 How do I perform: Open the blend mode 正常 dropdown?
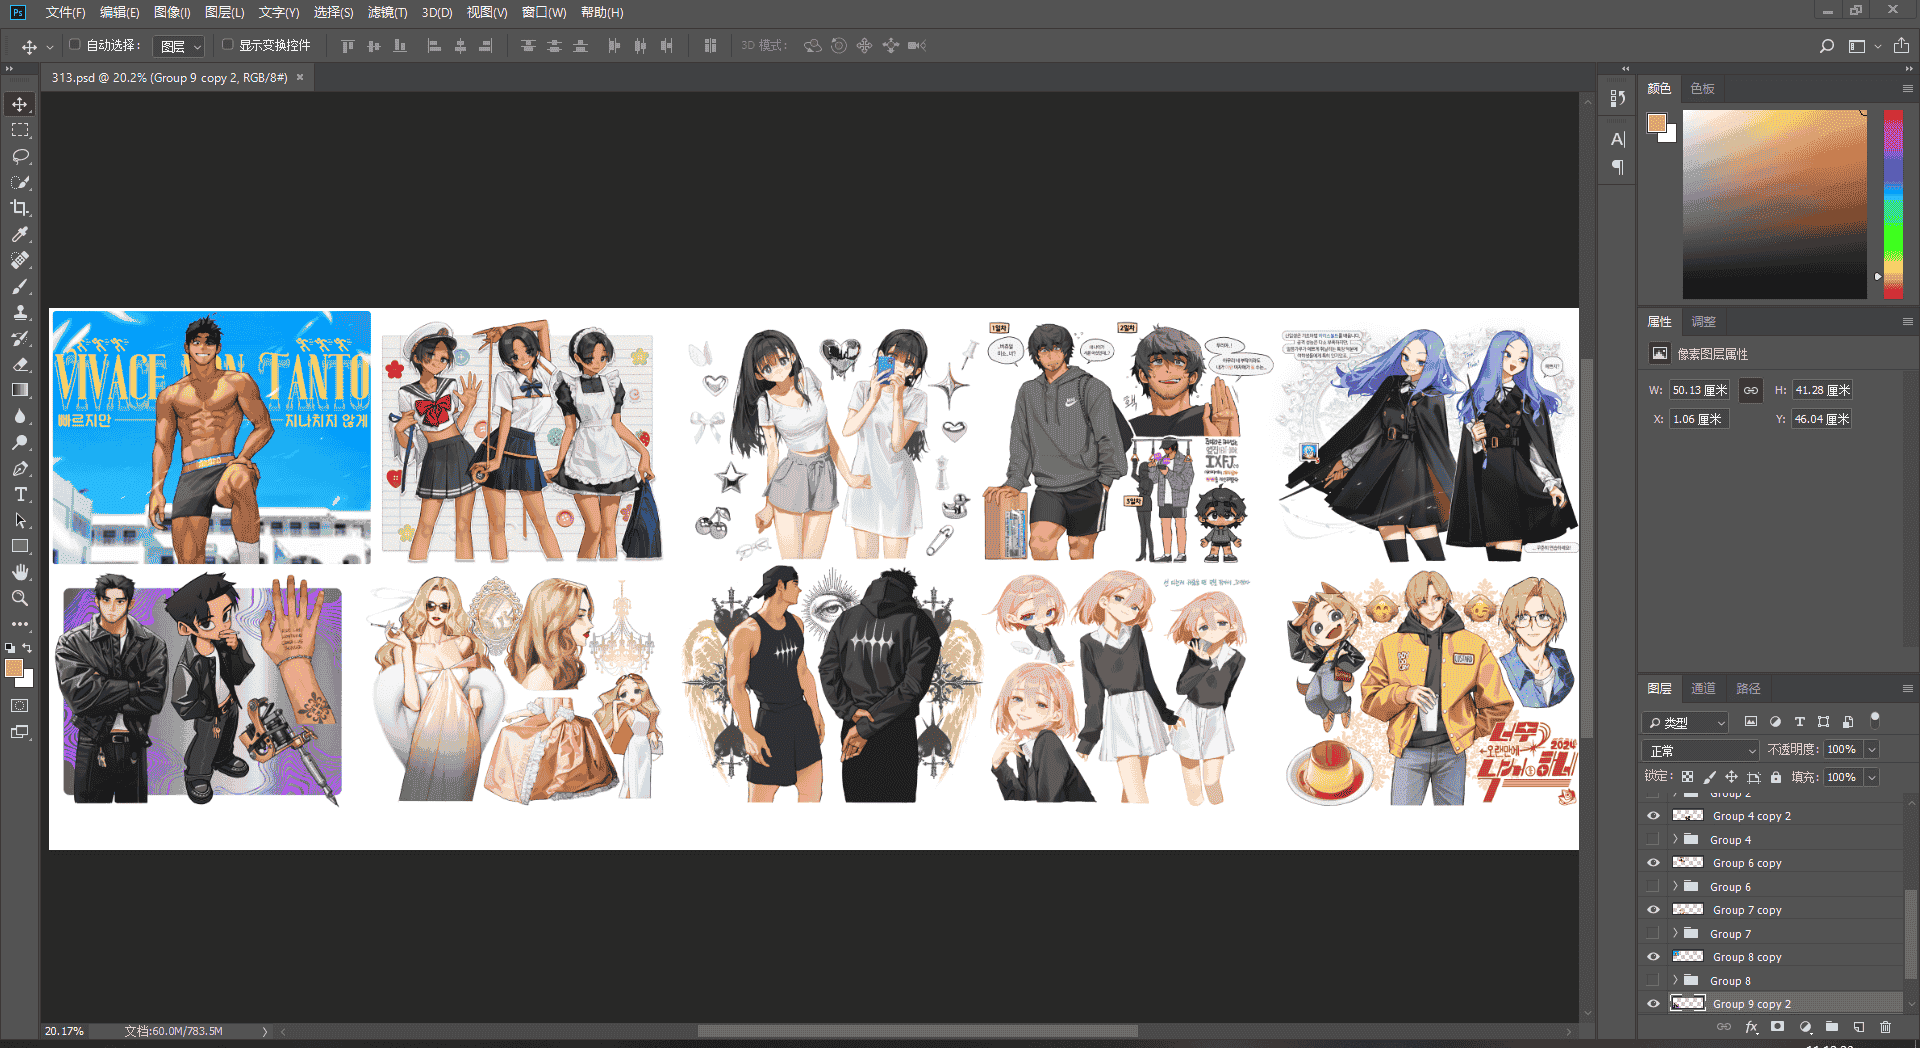coord(1700,750)
